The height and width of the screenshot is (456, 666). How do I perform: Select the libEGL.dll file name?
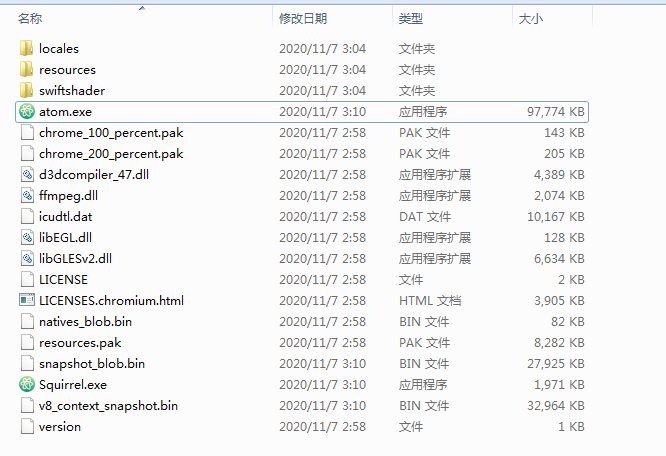tap(65, 238)
